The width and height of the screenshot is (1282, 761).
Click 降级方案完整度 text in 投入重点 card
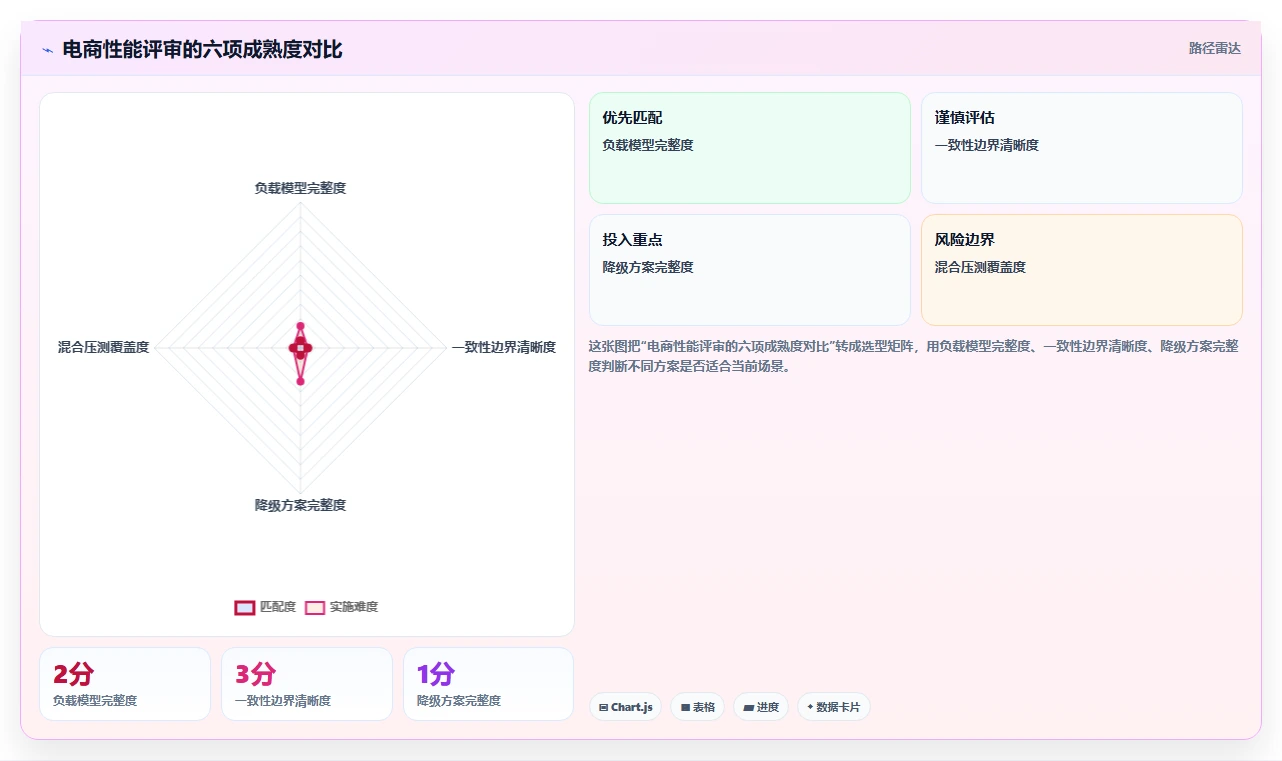point(648,267)
